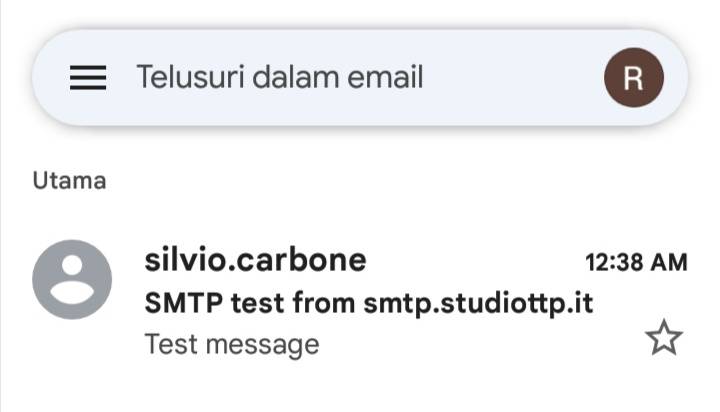Click the Utama inbox category label
The height and width of the screenshot is (412, 720).
69,181
